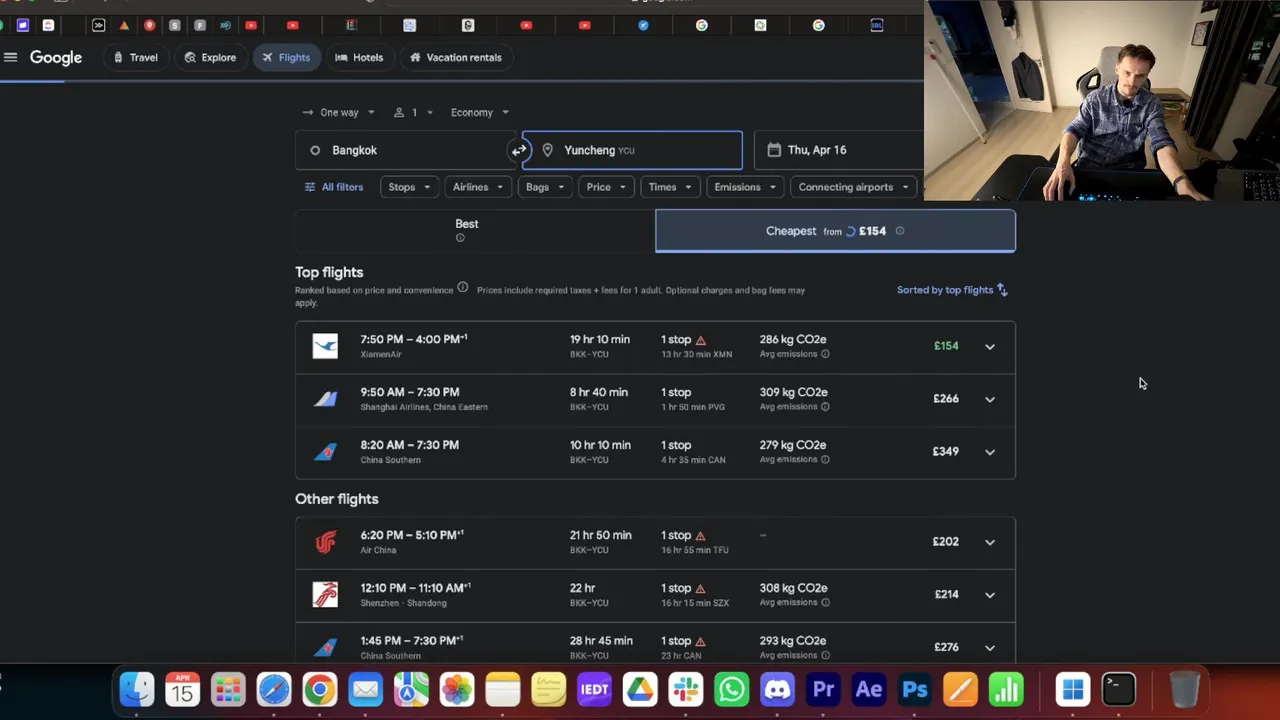Expand the £266 Shanghai Airlines flight details
1280x720 pixels.
click(990, 399)
